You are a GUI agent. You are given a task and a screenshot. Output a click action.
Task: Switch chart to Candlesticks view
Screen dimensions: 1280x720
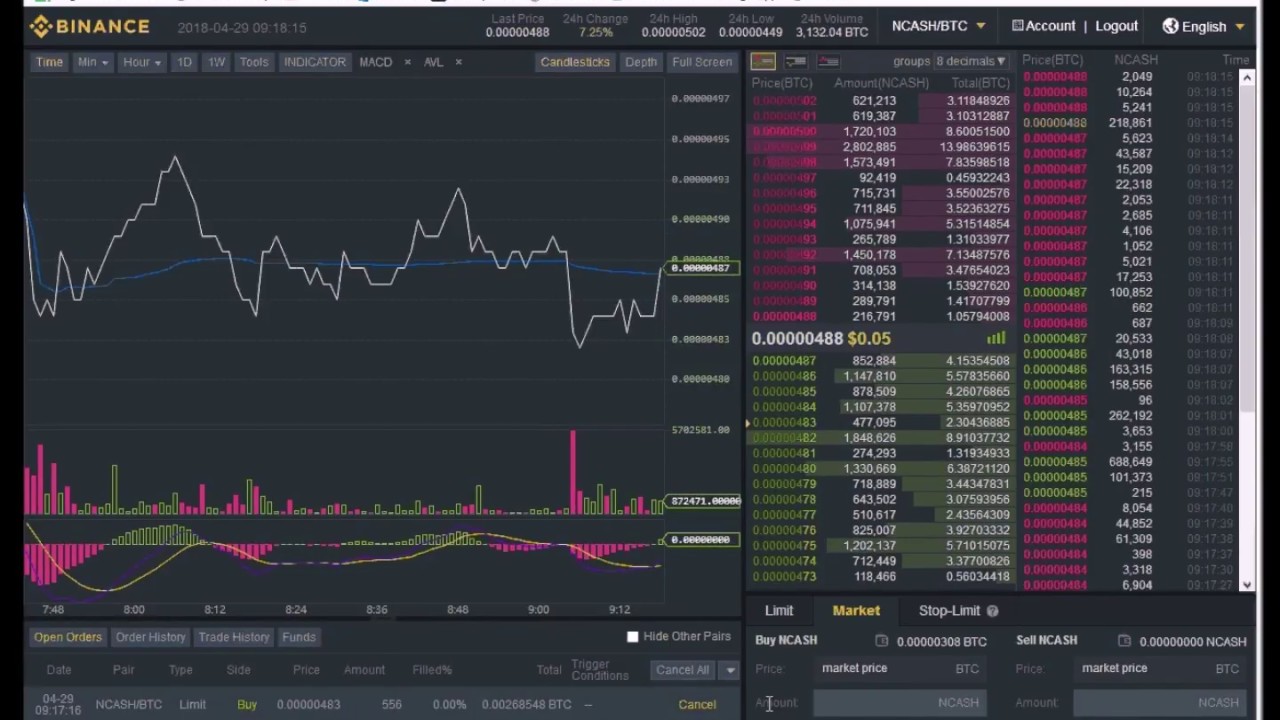pos(575,62)
